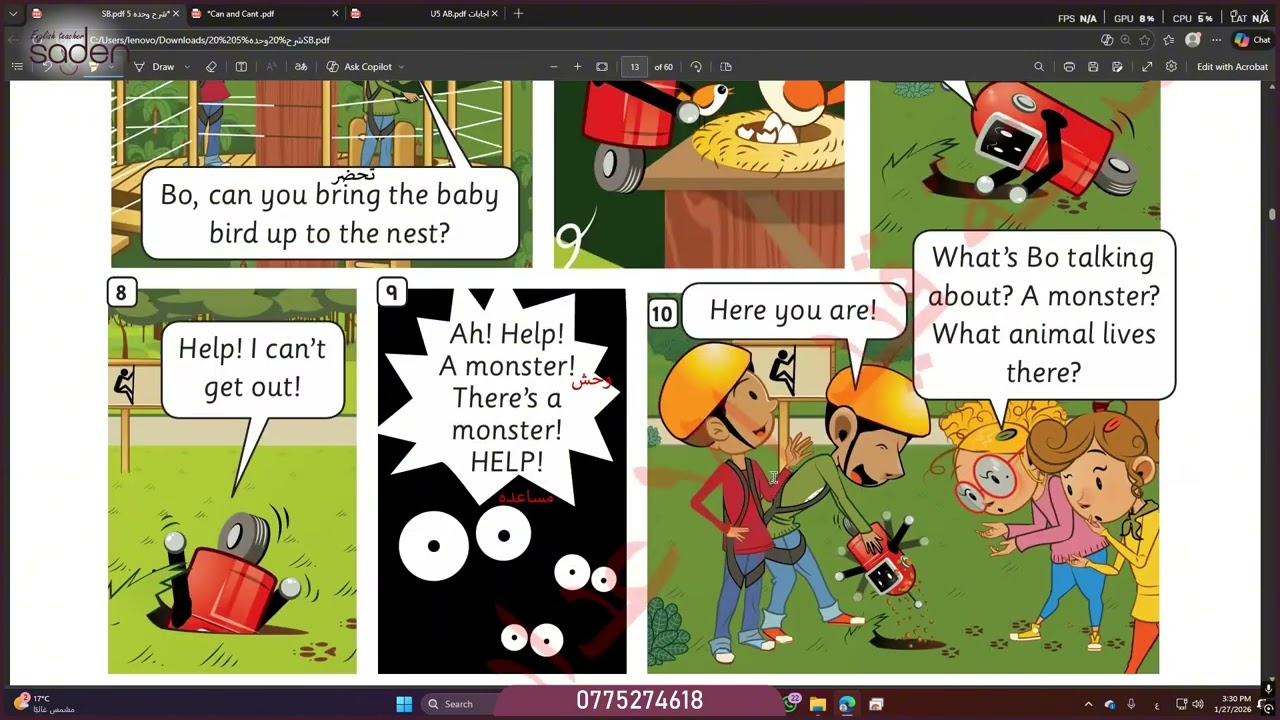Expand the Draw tool options arrow
1280x720 pixels.
pyautogui.click(x=187, y=67)
